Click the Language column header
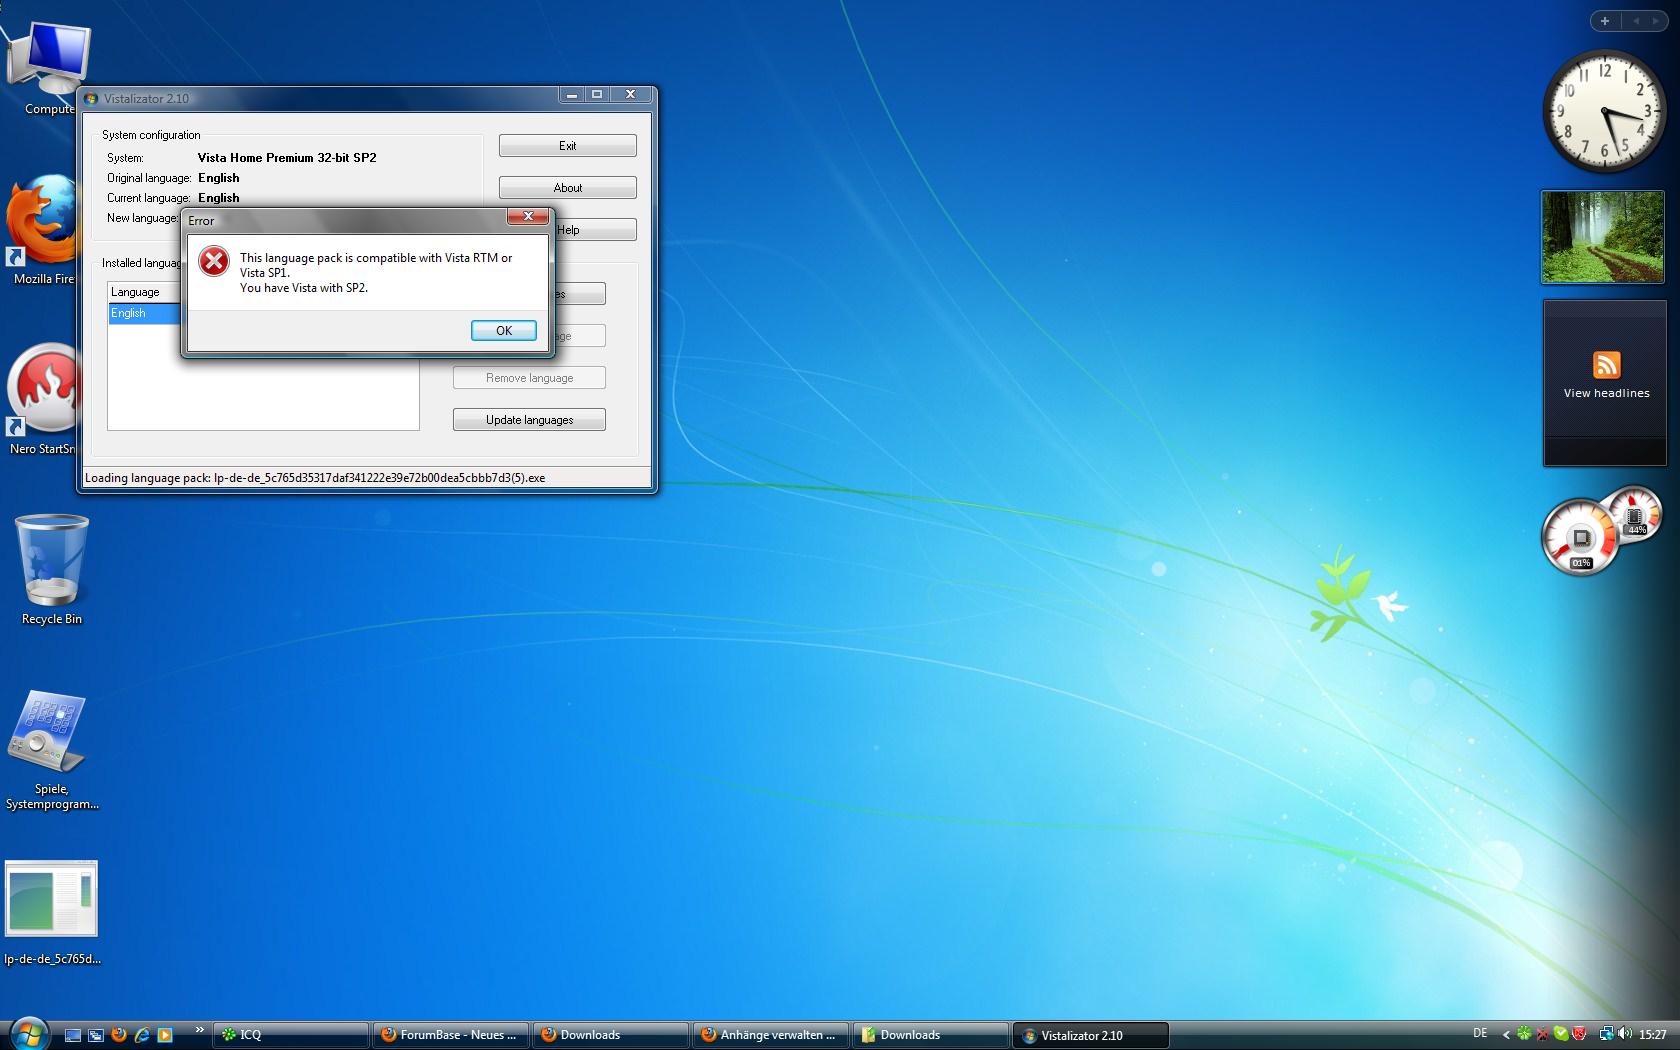Image resolution: width=1680 pixels, height=1050 pixels. 144,292
